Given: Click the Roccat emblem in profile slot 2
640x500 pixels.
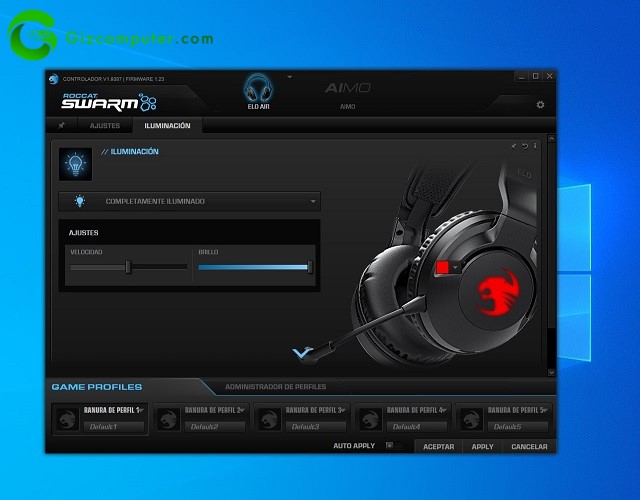Looking at the screenshot, I should 168,419.
